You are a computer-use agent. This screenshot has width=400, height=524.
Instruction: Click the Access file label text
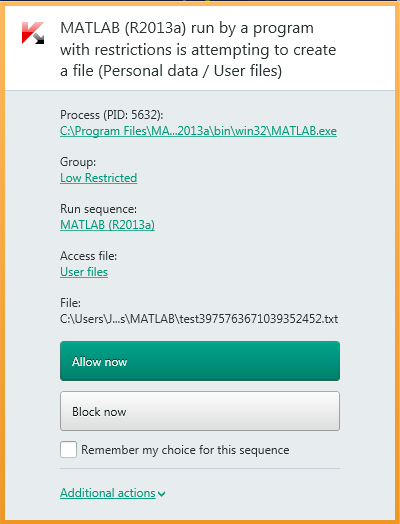click(89, 256)
